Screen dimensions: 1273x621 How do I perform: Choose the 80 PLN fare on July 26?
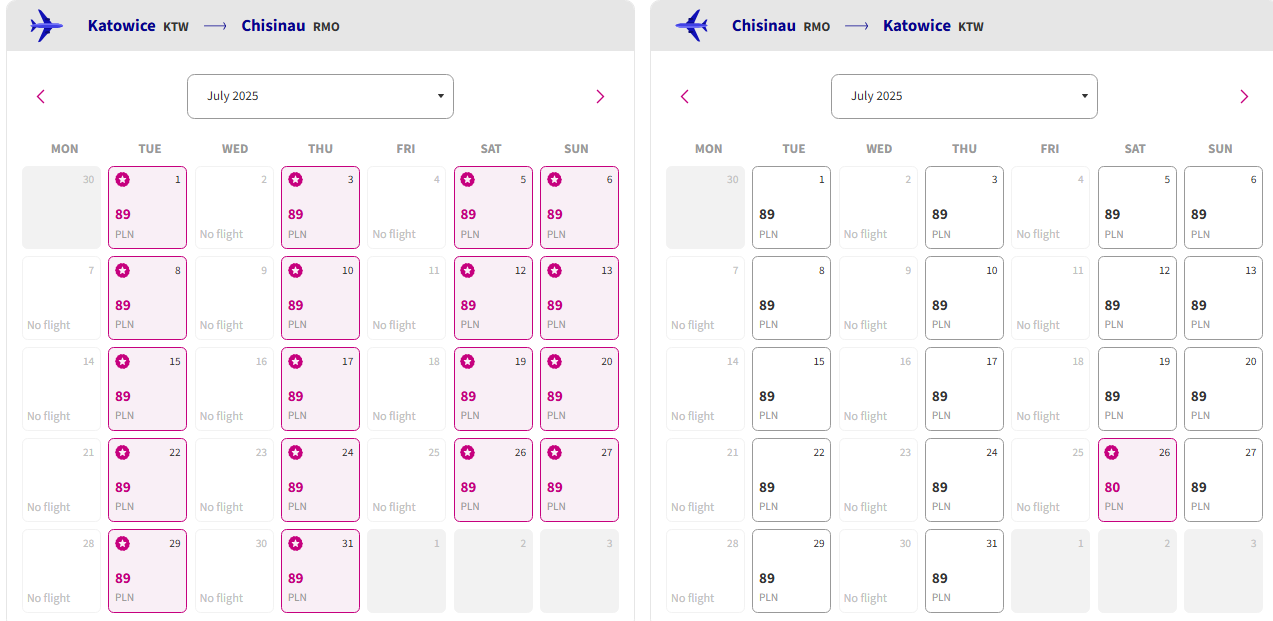pos(1137,480)
